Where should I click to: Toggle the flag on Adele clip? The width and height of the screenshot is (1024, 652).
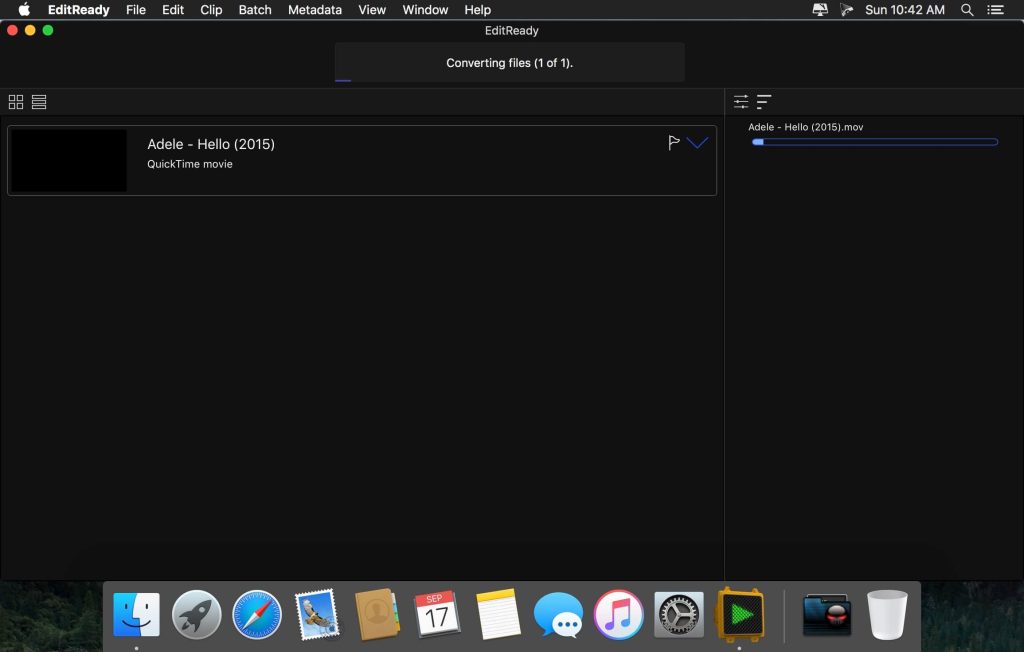click(x=674, y=143)
